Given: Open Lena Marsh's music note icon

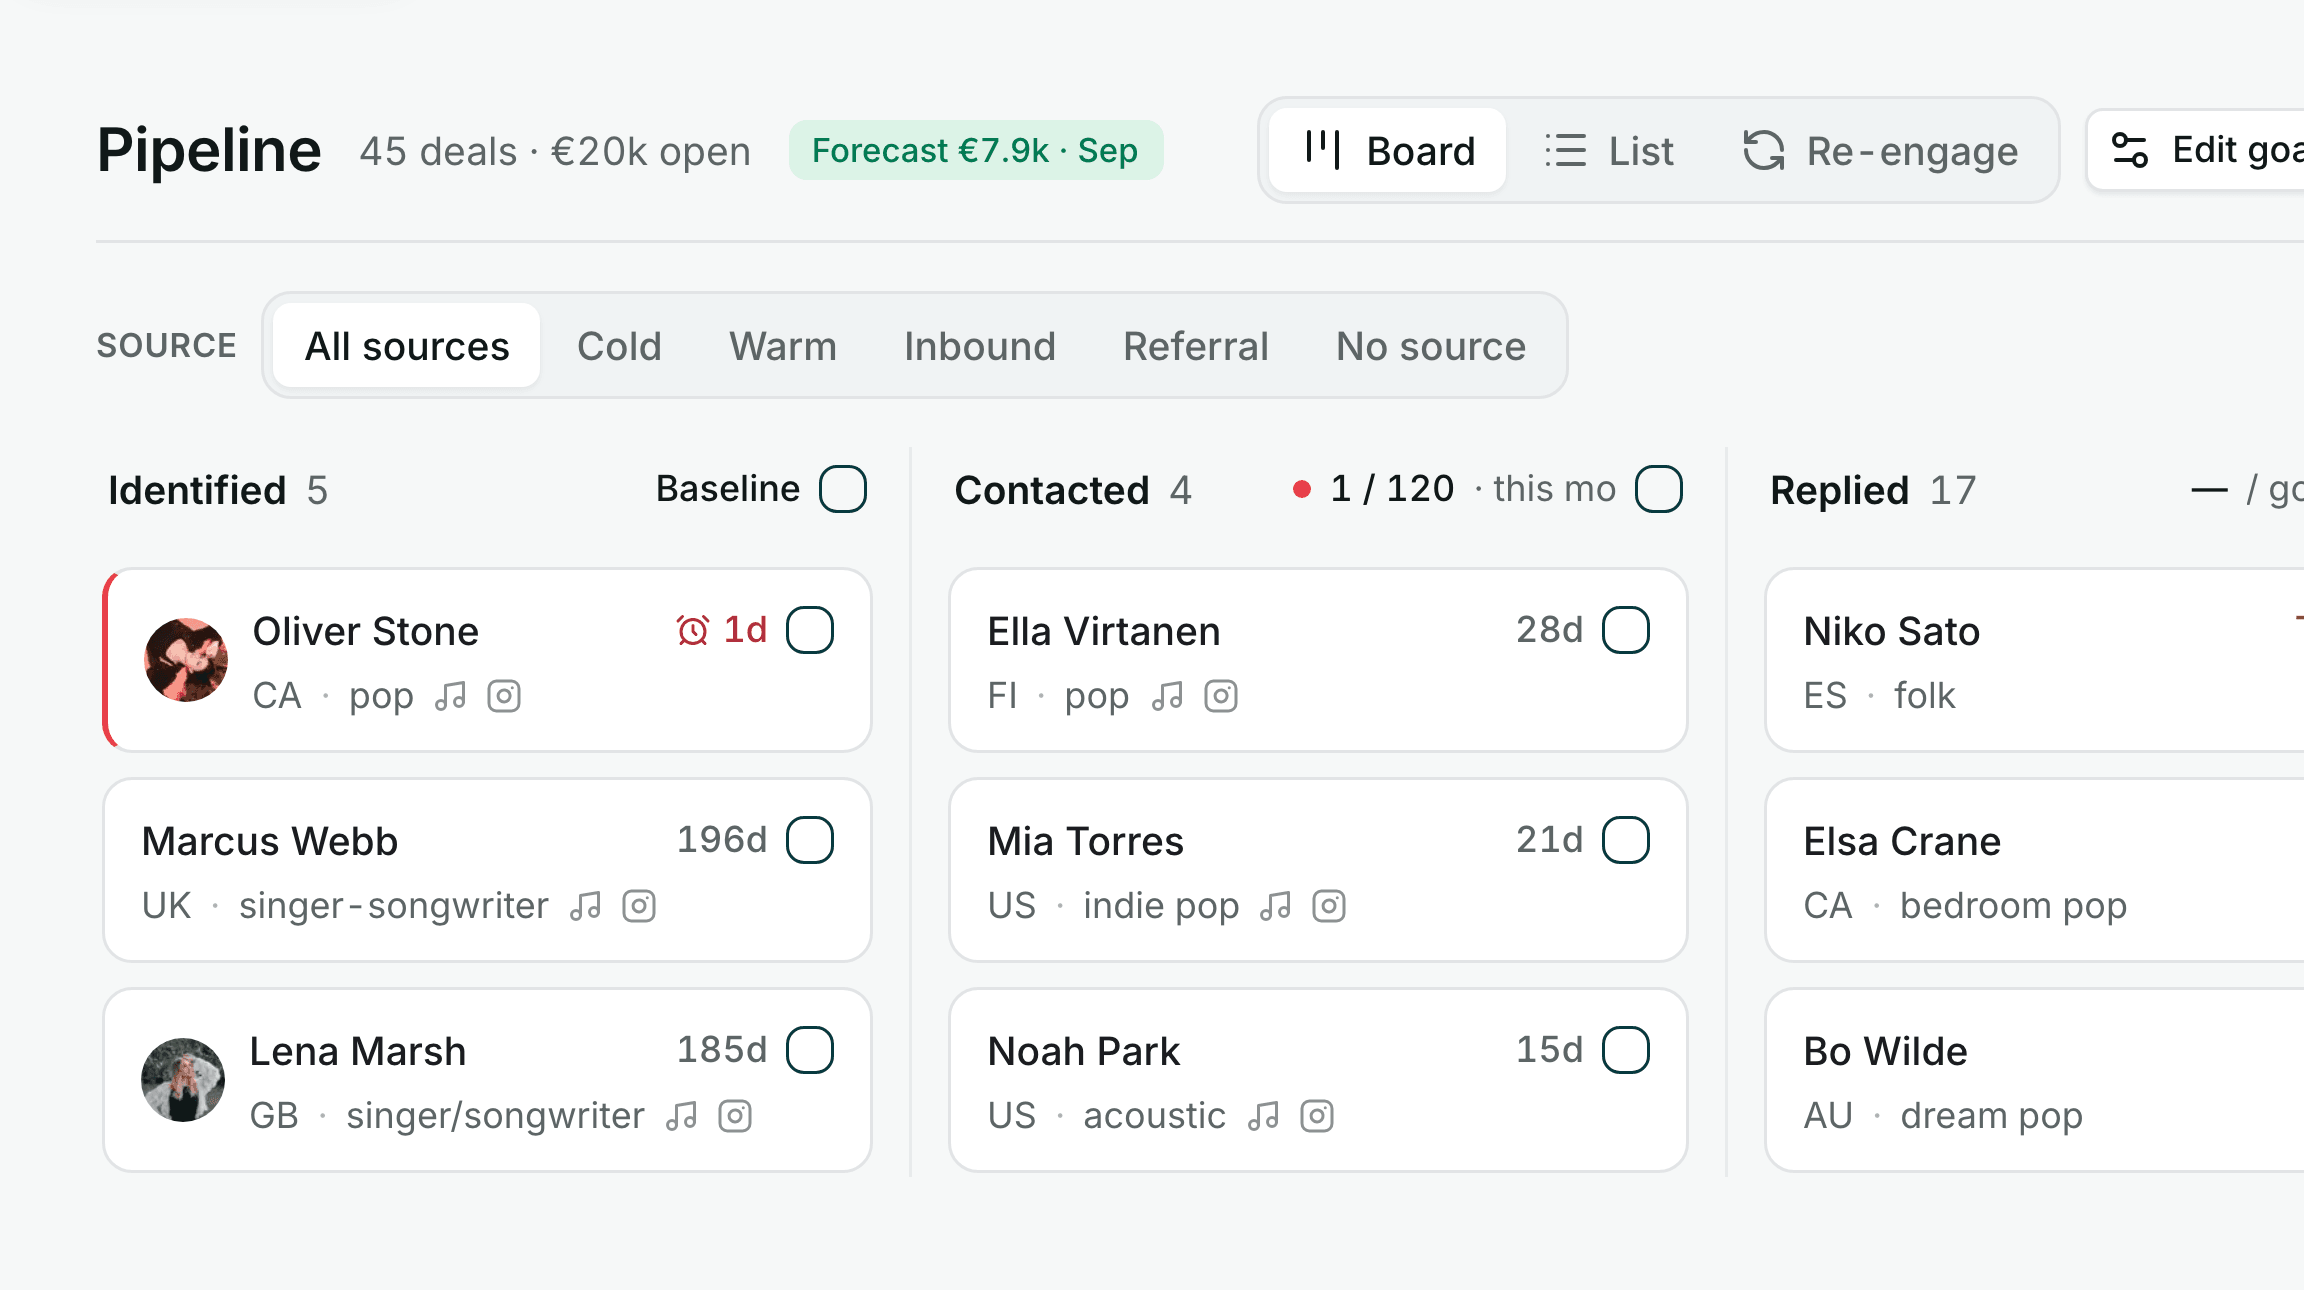Looking at the screenshot, I should [x=682, y=1116].
